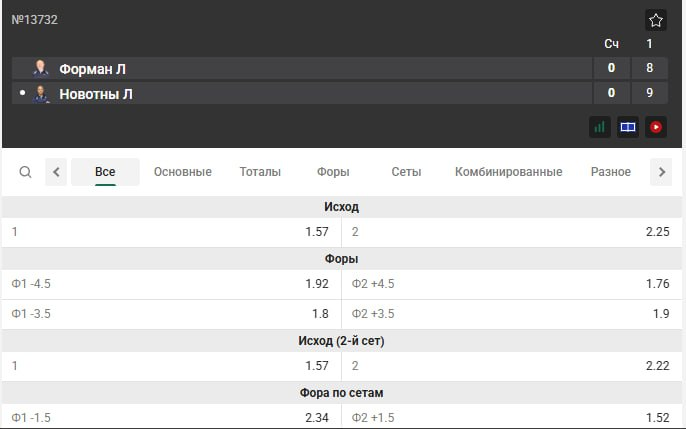Click Новотны Л player avatar
Image resolution: width=686 pixels, height=429 pixels.
click(41, 94)
